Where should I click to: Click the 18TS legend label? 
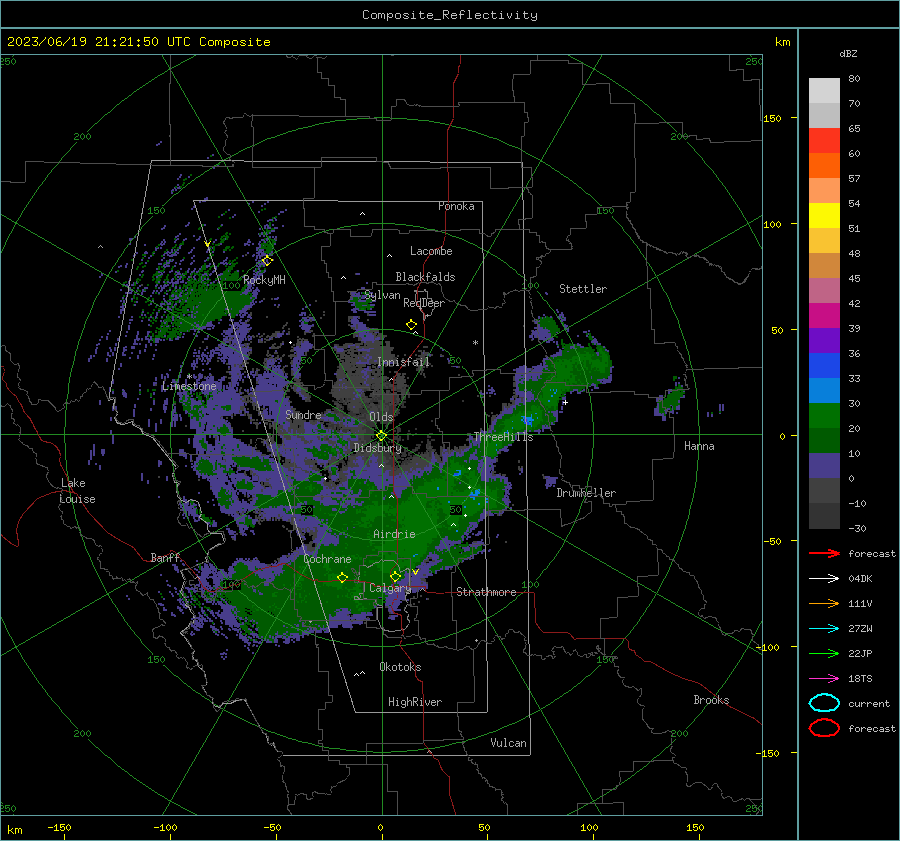tap(860, 679)
